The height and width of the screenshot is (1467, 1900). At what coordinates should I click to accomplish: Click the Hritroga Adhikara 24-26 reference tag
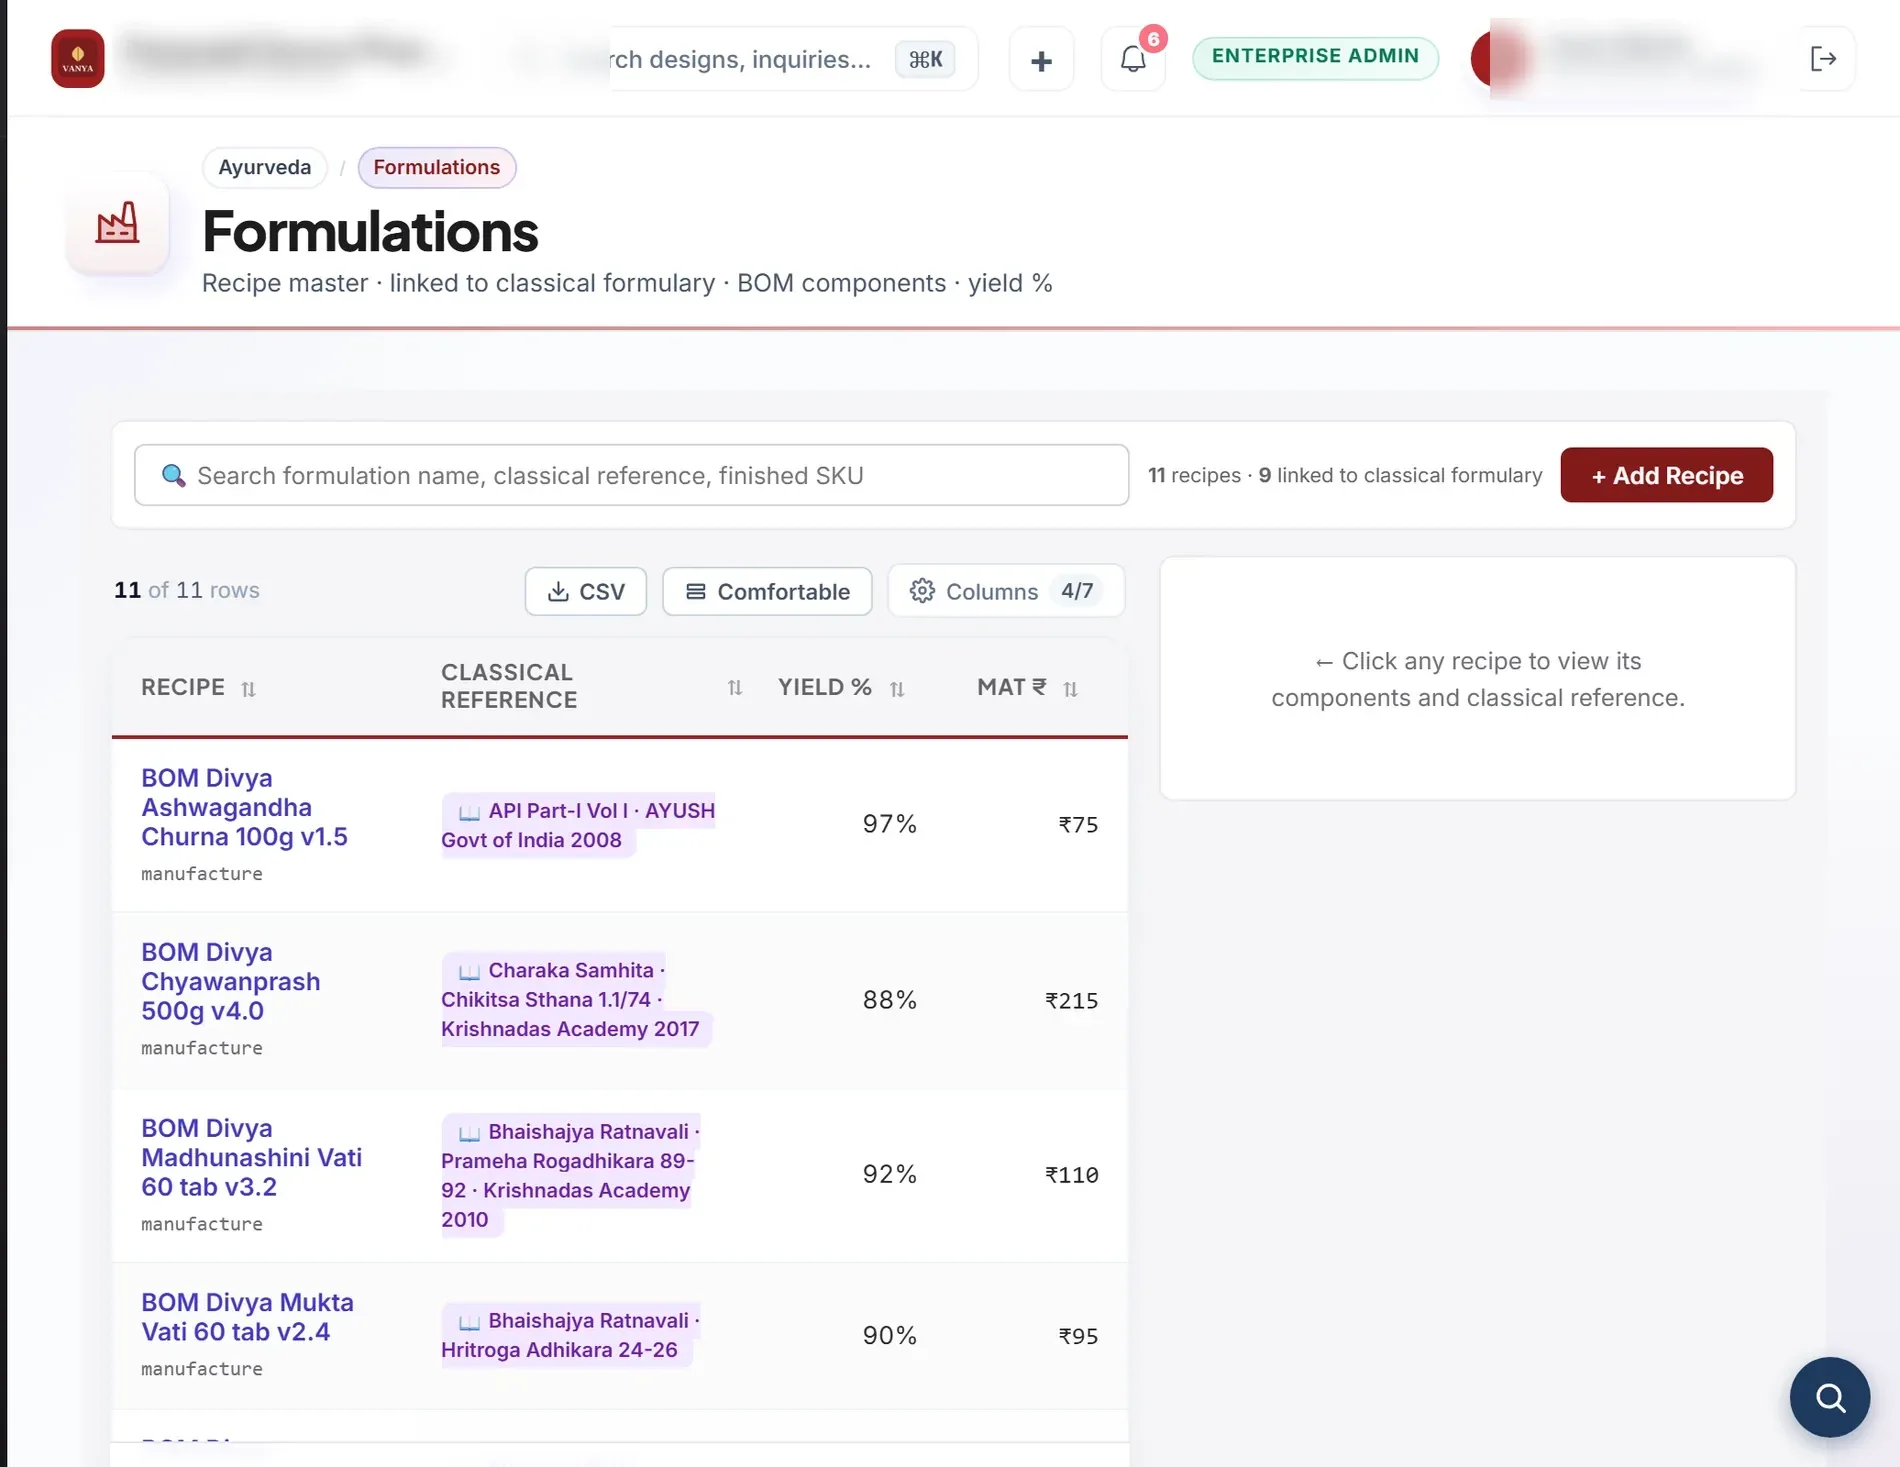click(570, 1335)
